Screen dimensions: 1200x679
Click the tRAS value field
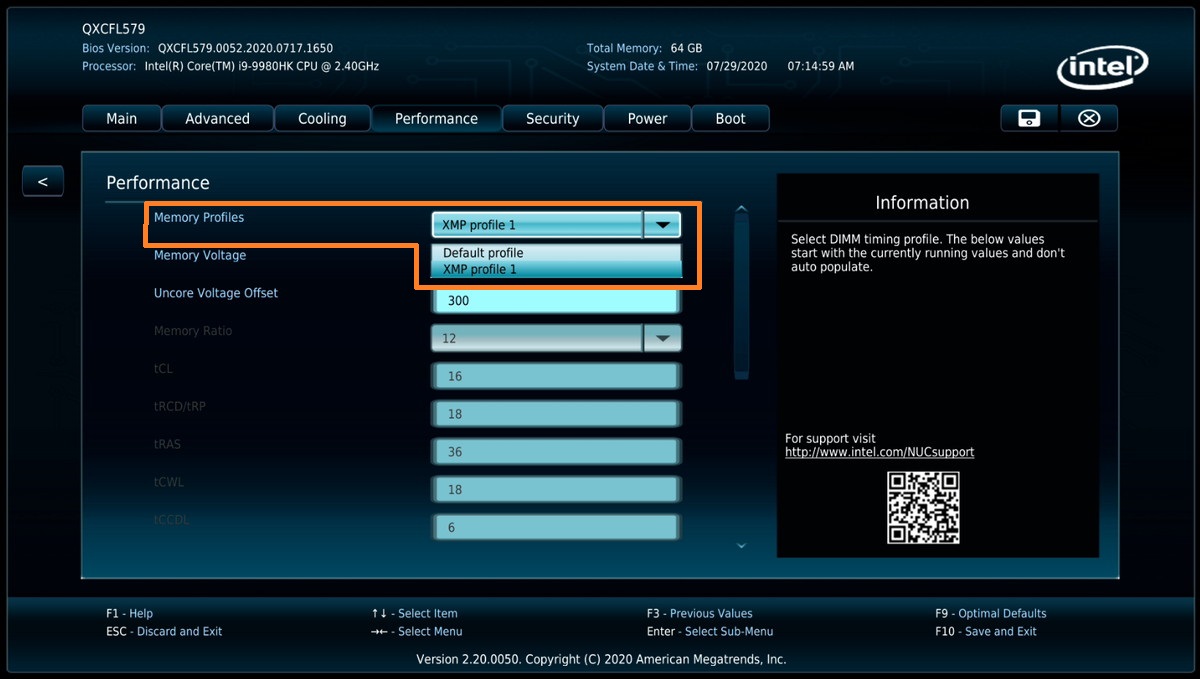556,452
